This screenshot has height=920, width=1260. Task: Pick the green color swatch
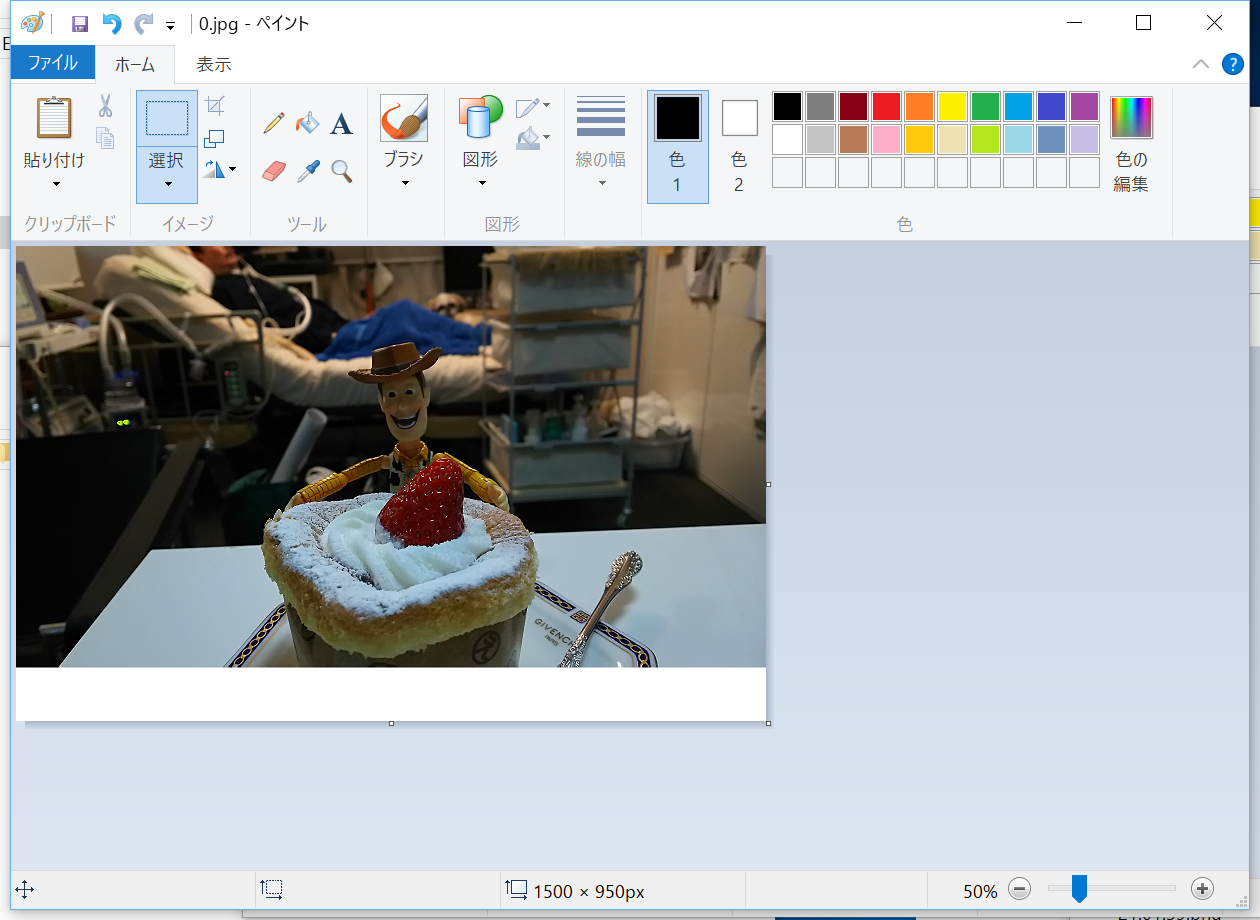point(986,106)
